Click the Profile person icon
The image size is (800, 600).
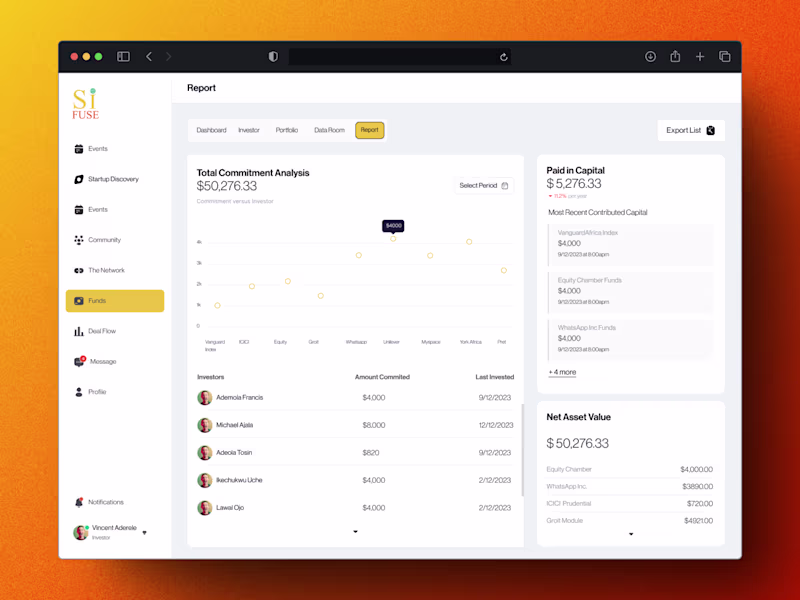79,392
